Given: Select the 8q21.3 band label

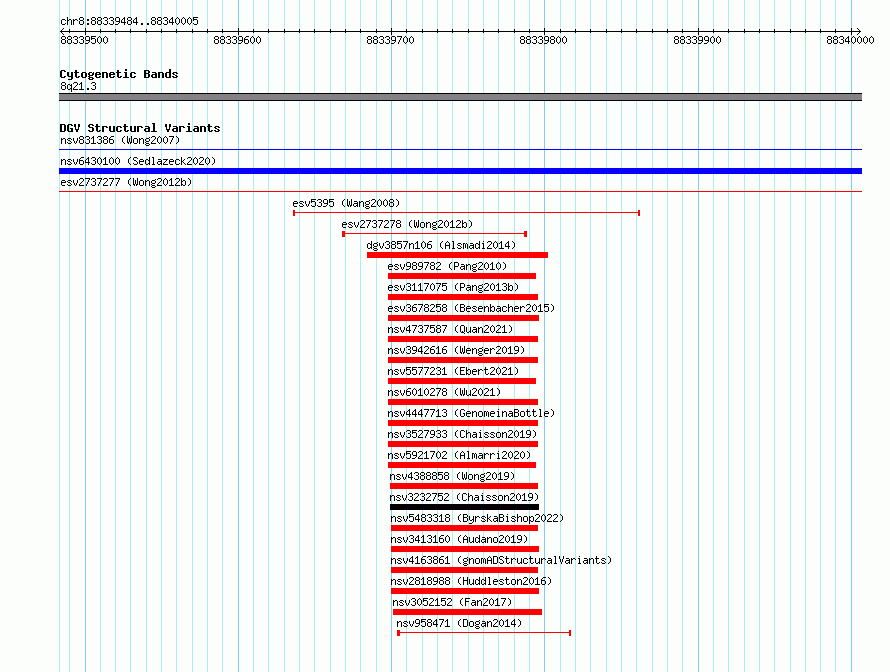Looking at the screenshot, I should tap(78, 86).
